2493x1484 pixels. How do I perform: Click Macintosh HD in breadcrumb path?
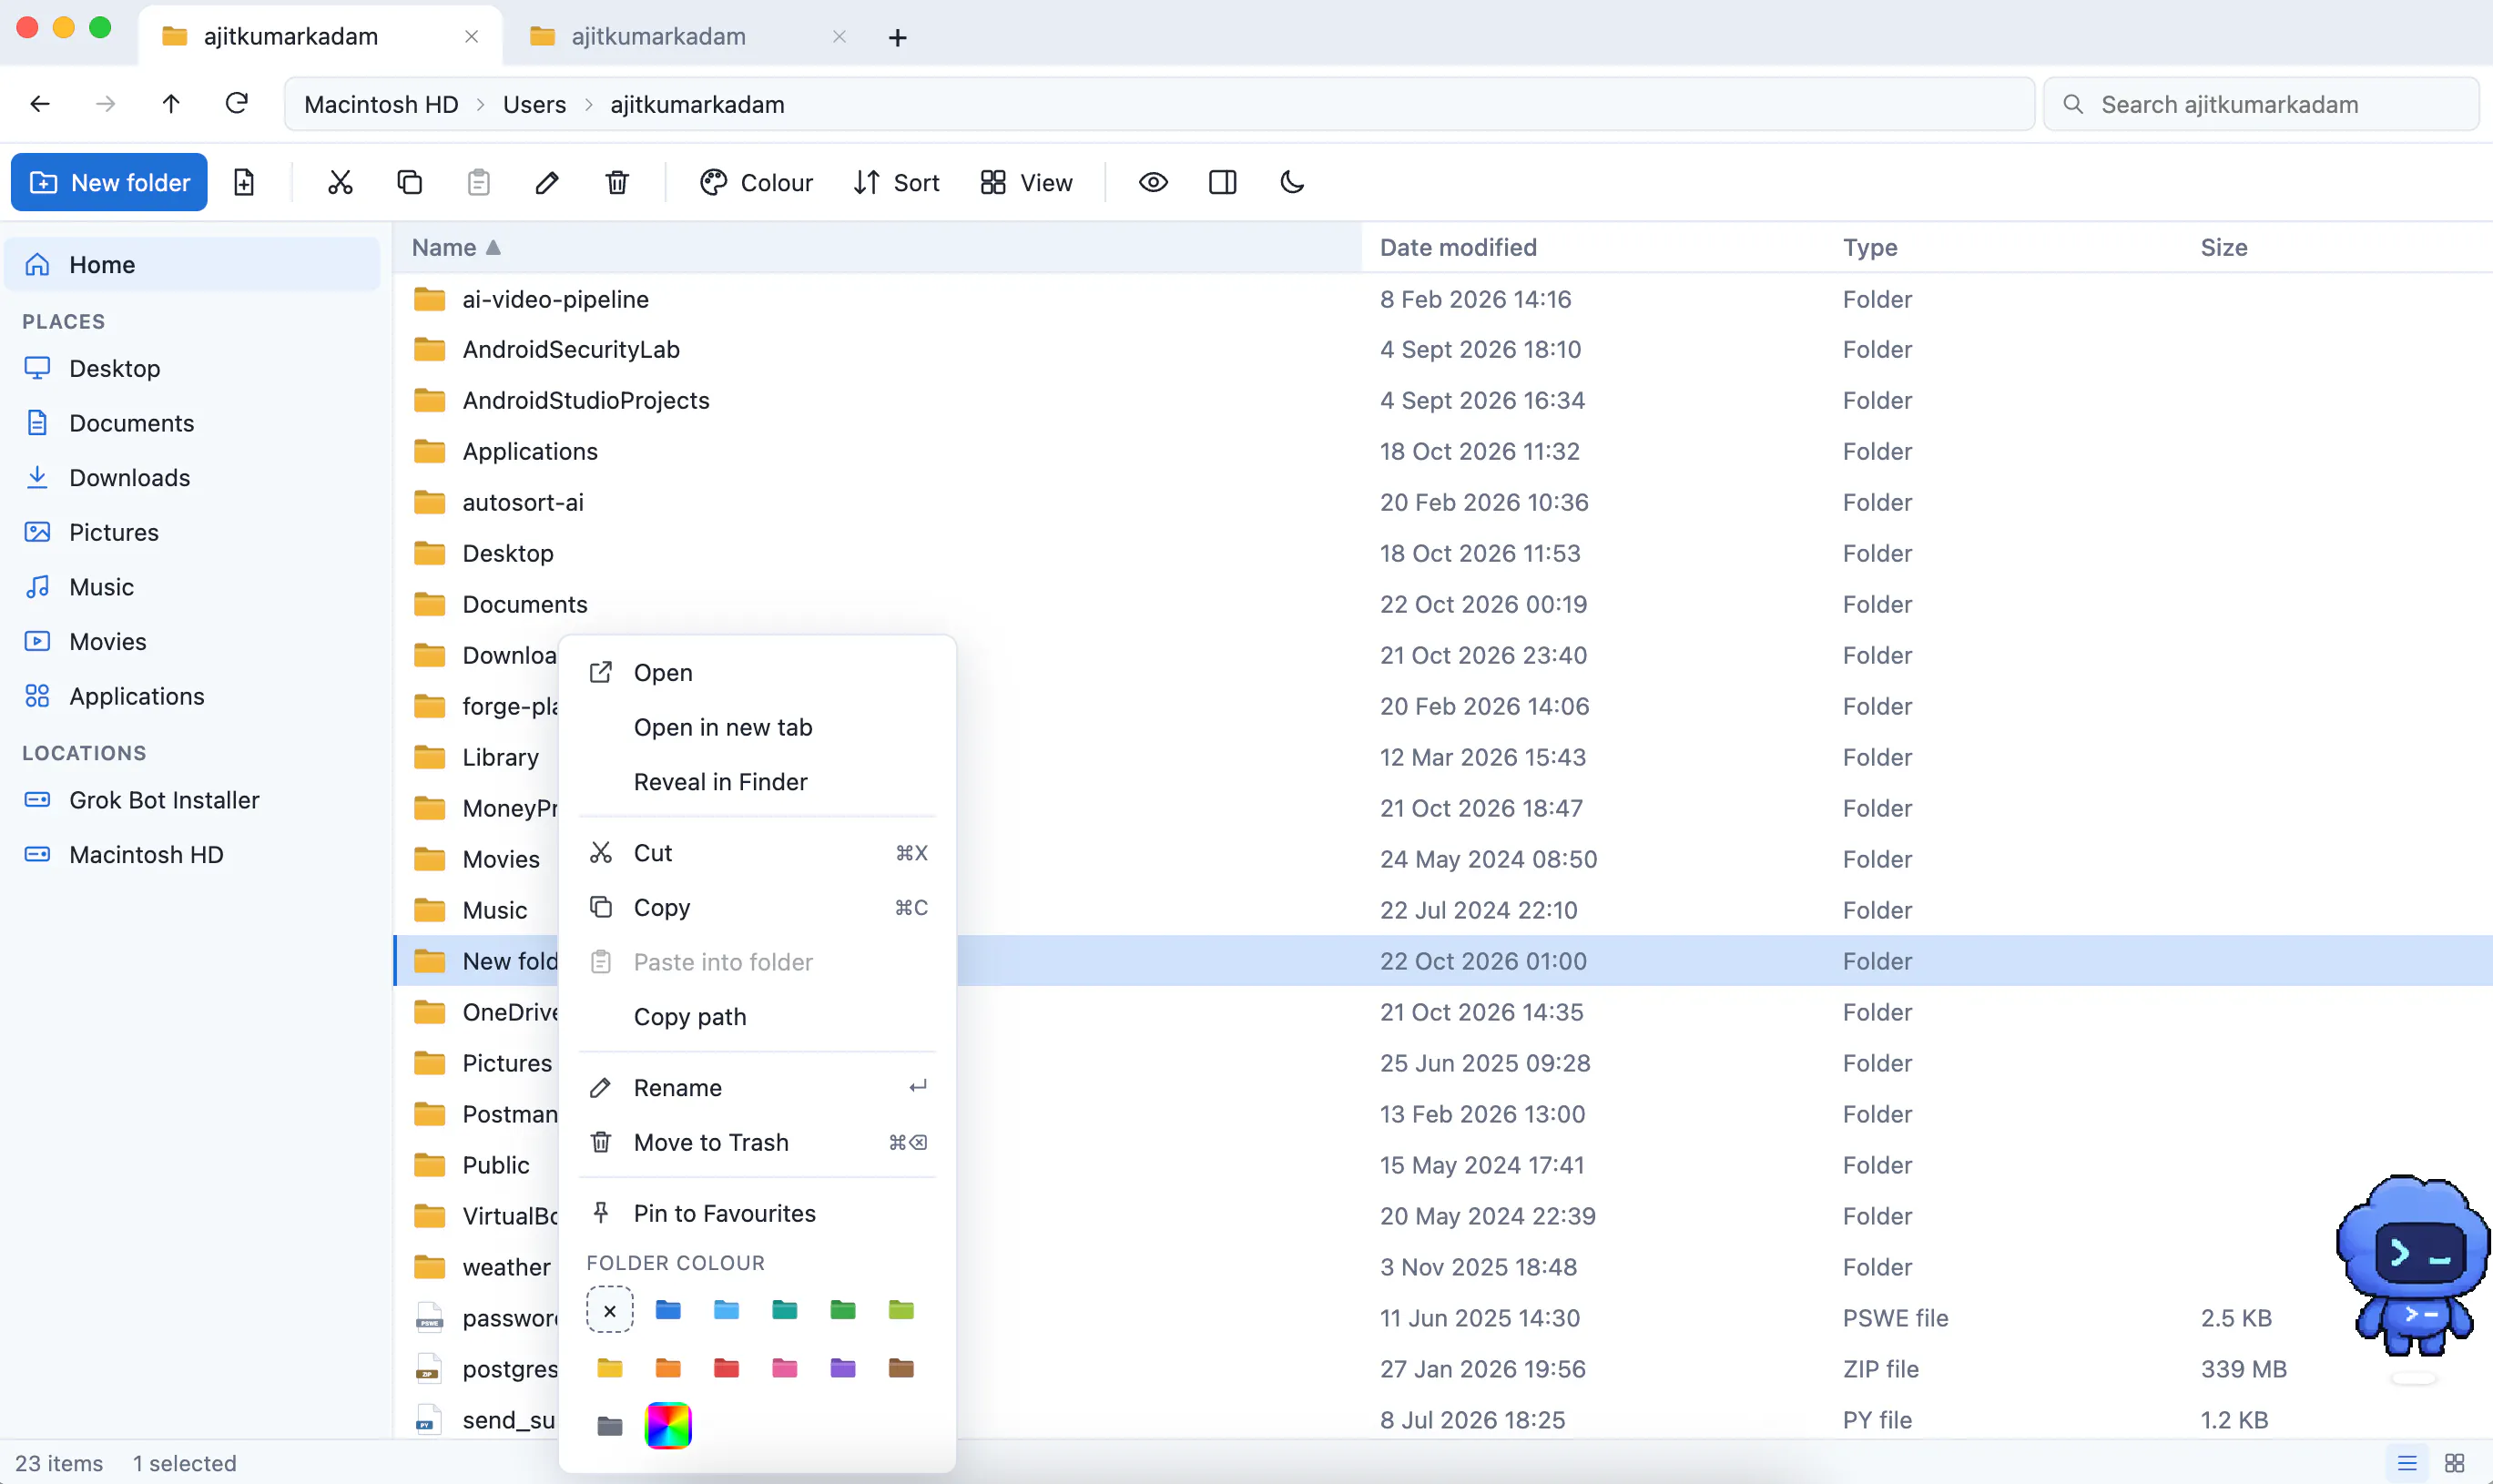point(381,104)
